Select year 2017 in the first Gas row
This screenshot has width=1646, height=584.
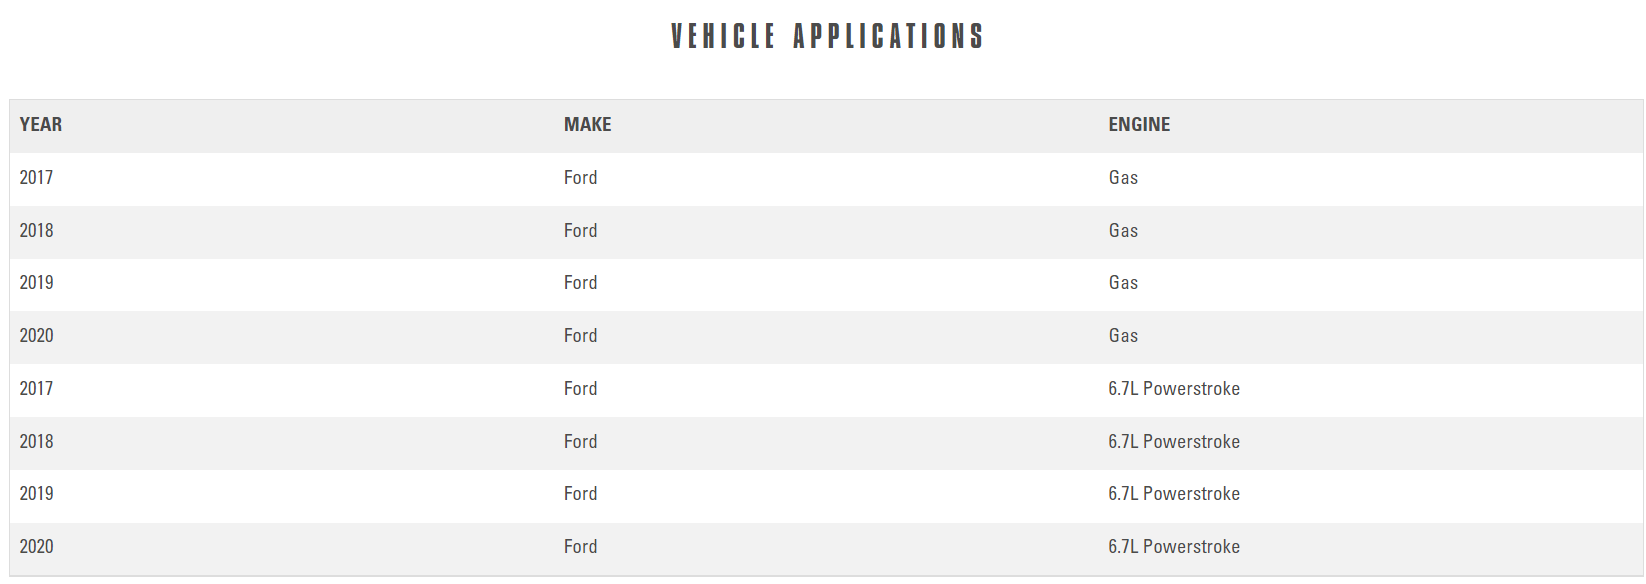click(36, 178)
